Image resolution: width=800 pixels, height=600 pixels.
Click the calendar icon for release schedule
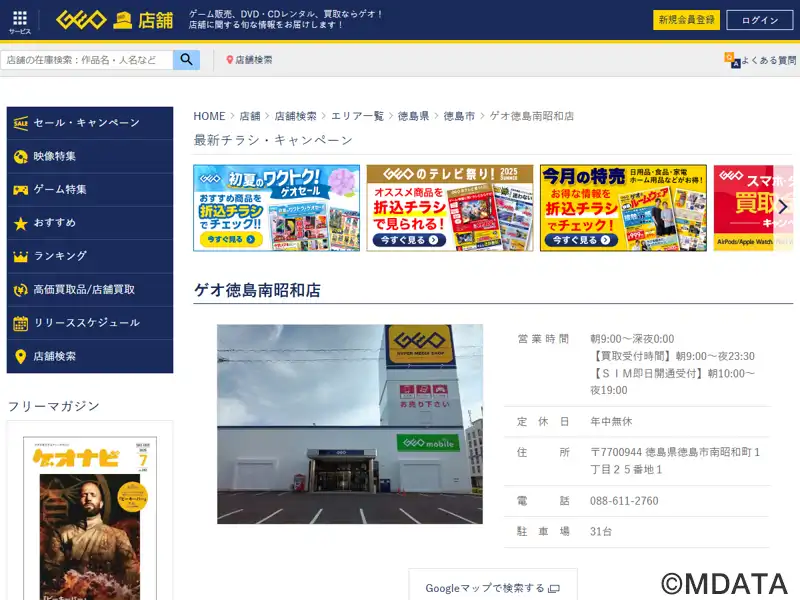tap(20, 323)
